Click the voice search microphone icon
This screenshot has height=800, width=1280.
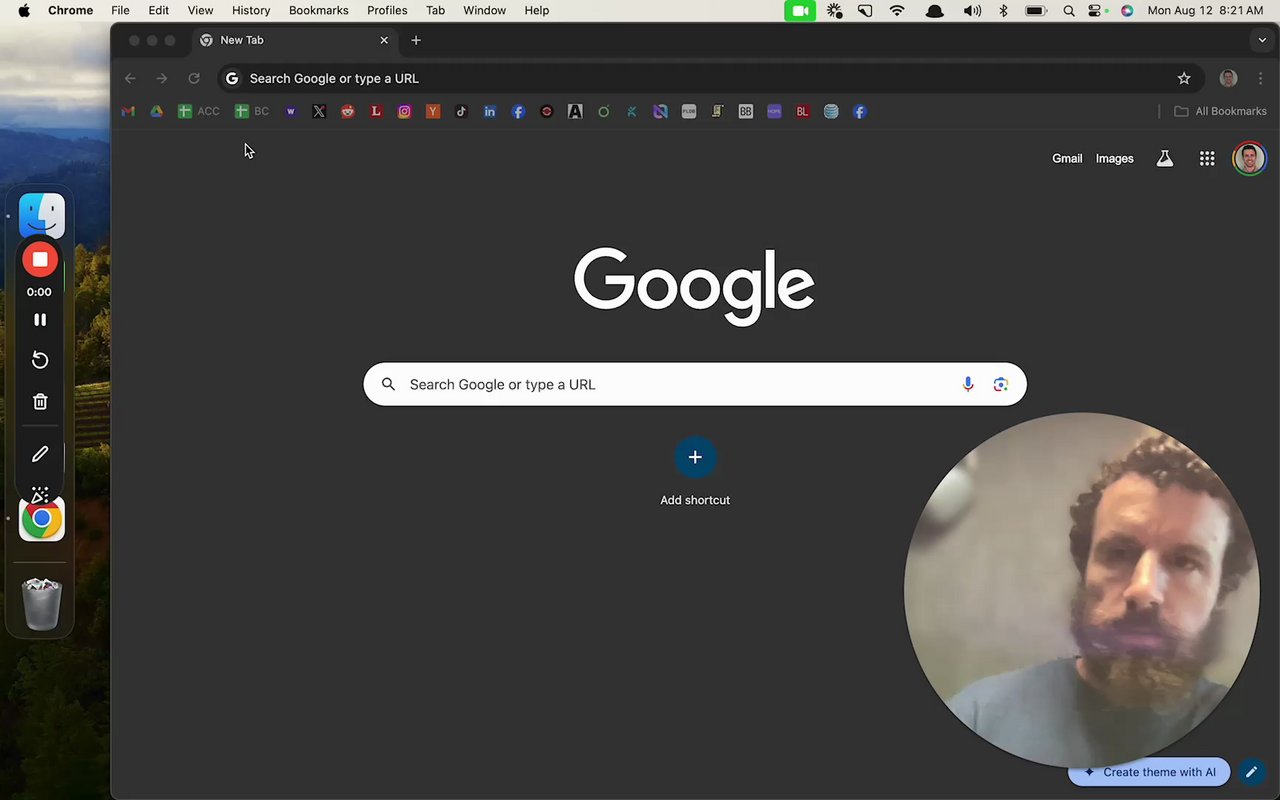(x=968, y=384)
